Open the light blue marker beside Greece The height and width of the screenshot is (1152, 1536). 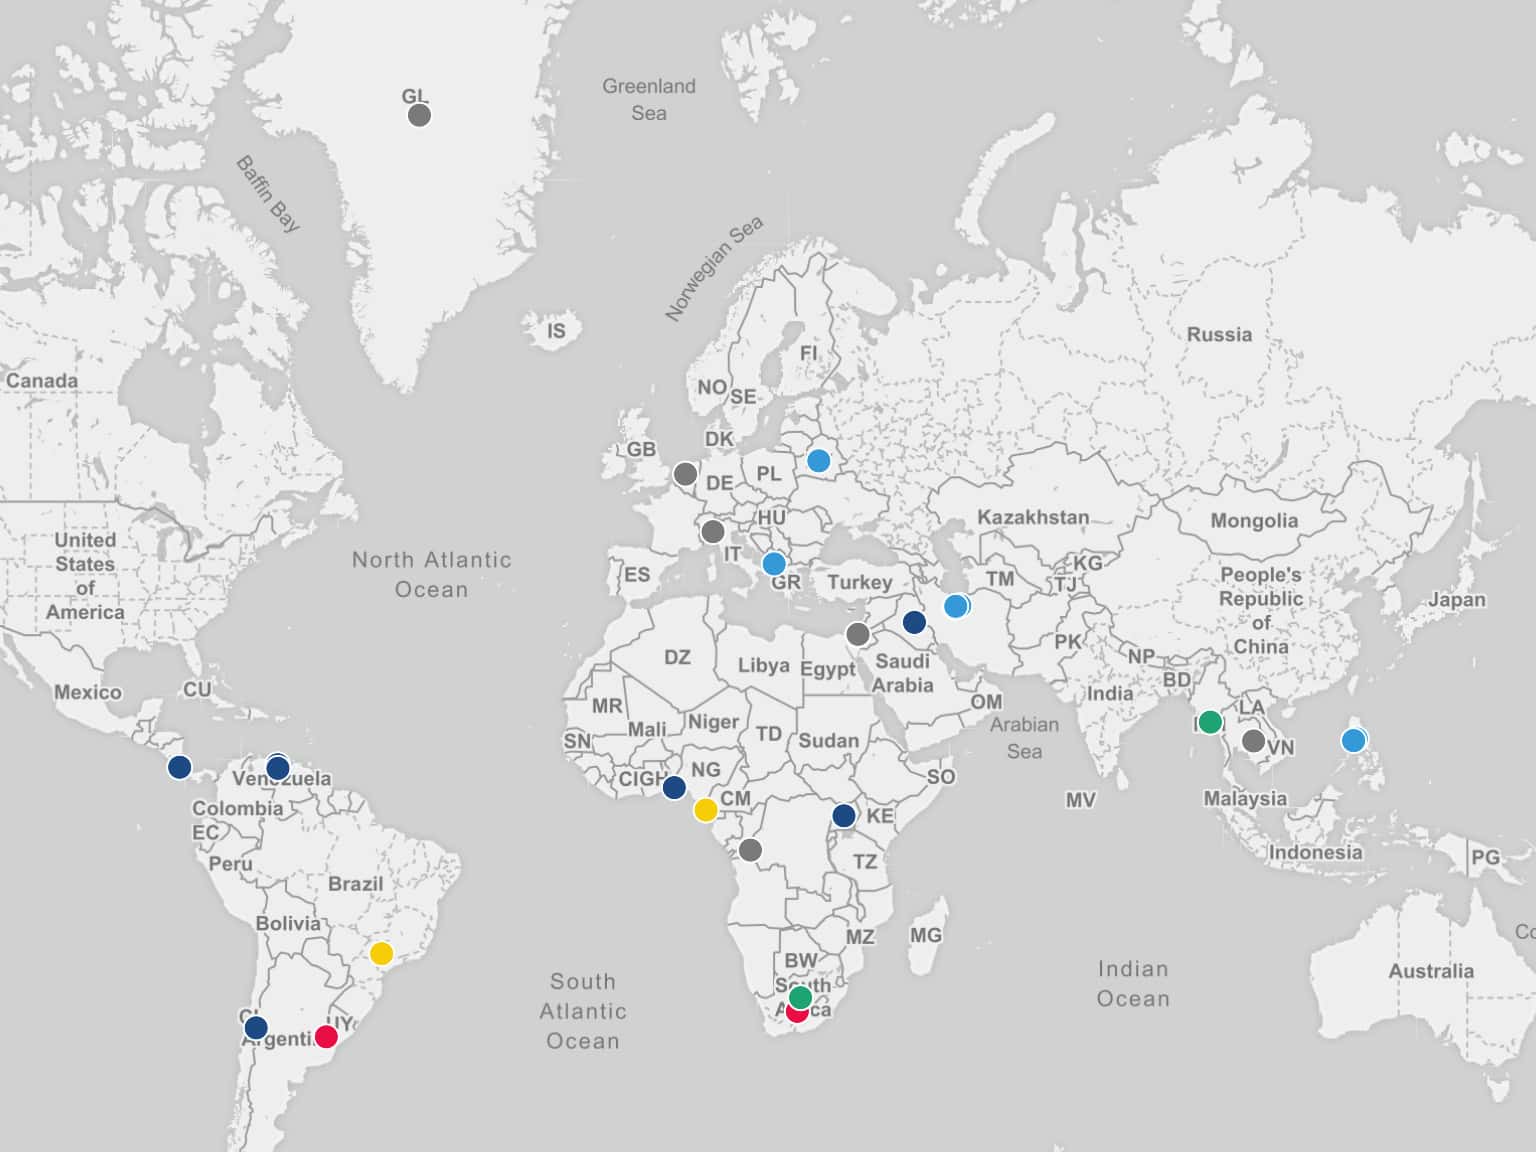click(x=774, y=564)
